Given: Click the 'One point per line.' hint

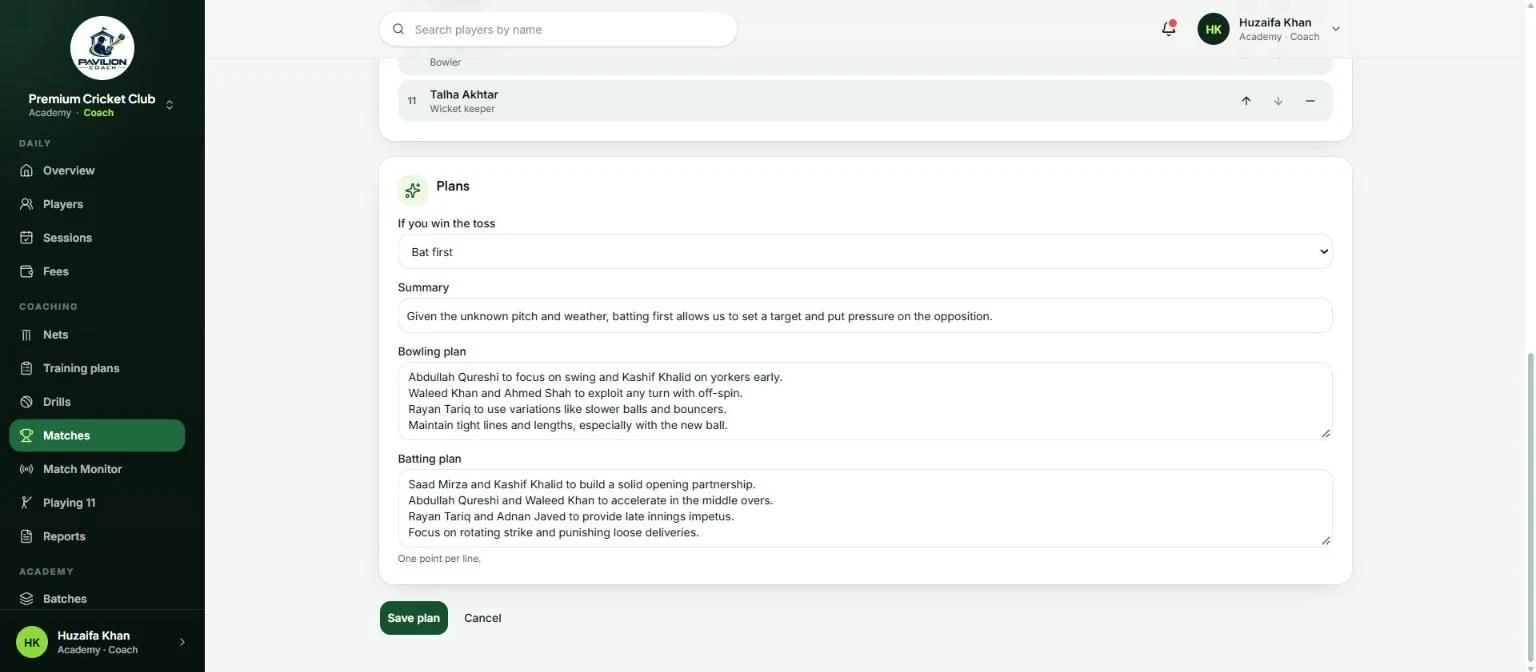Looking at the screenshot, I should (x=439, y=559).
